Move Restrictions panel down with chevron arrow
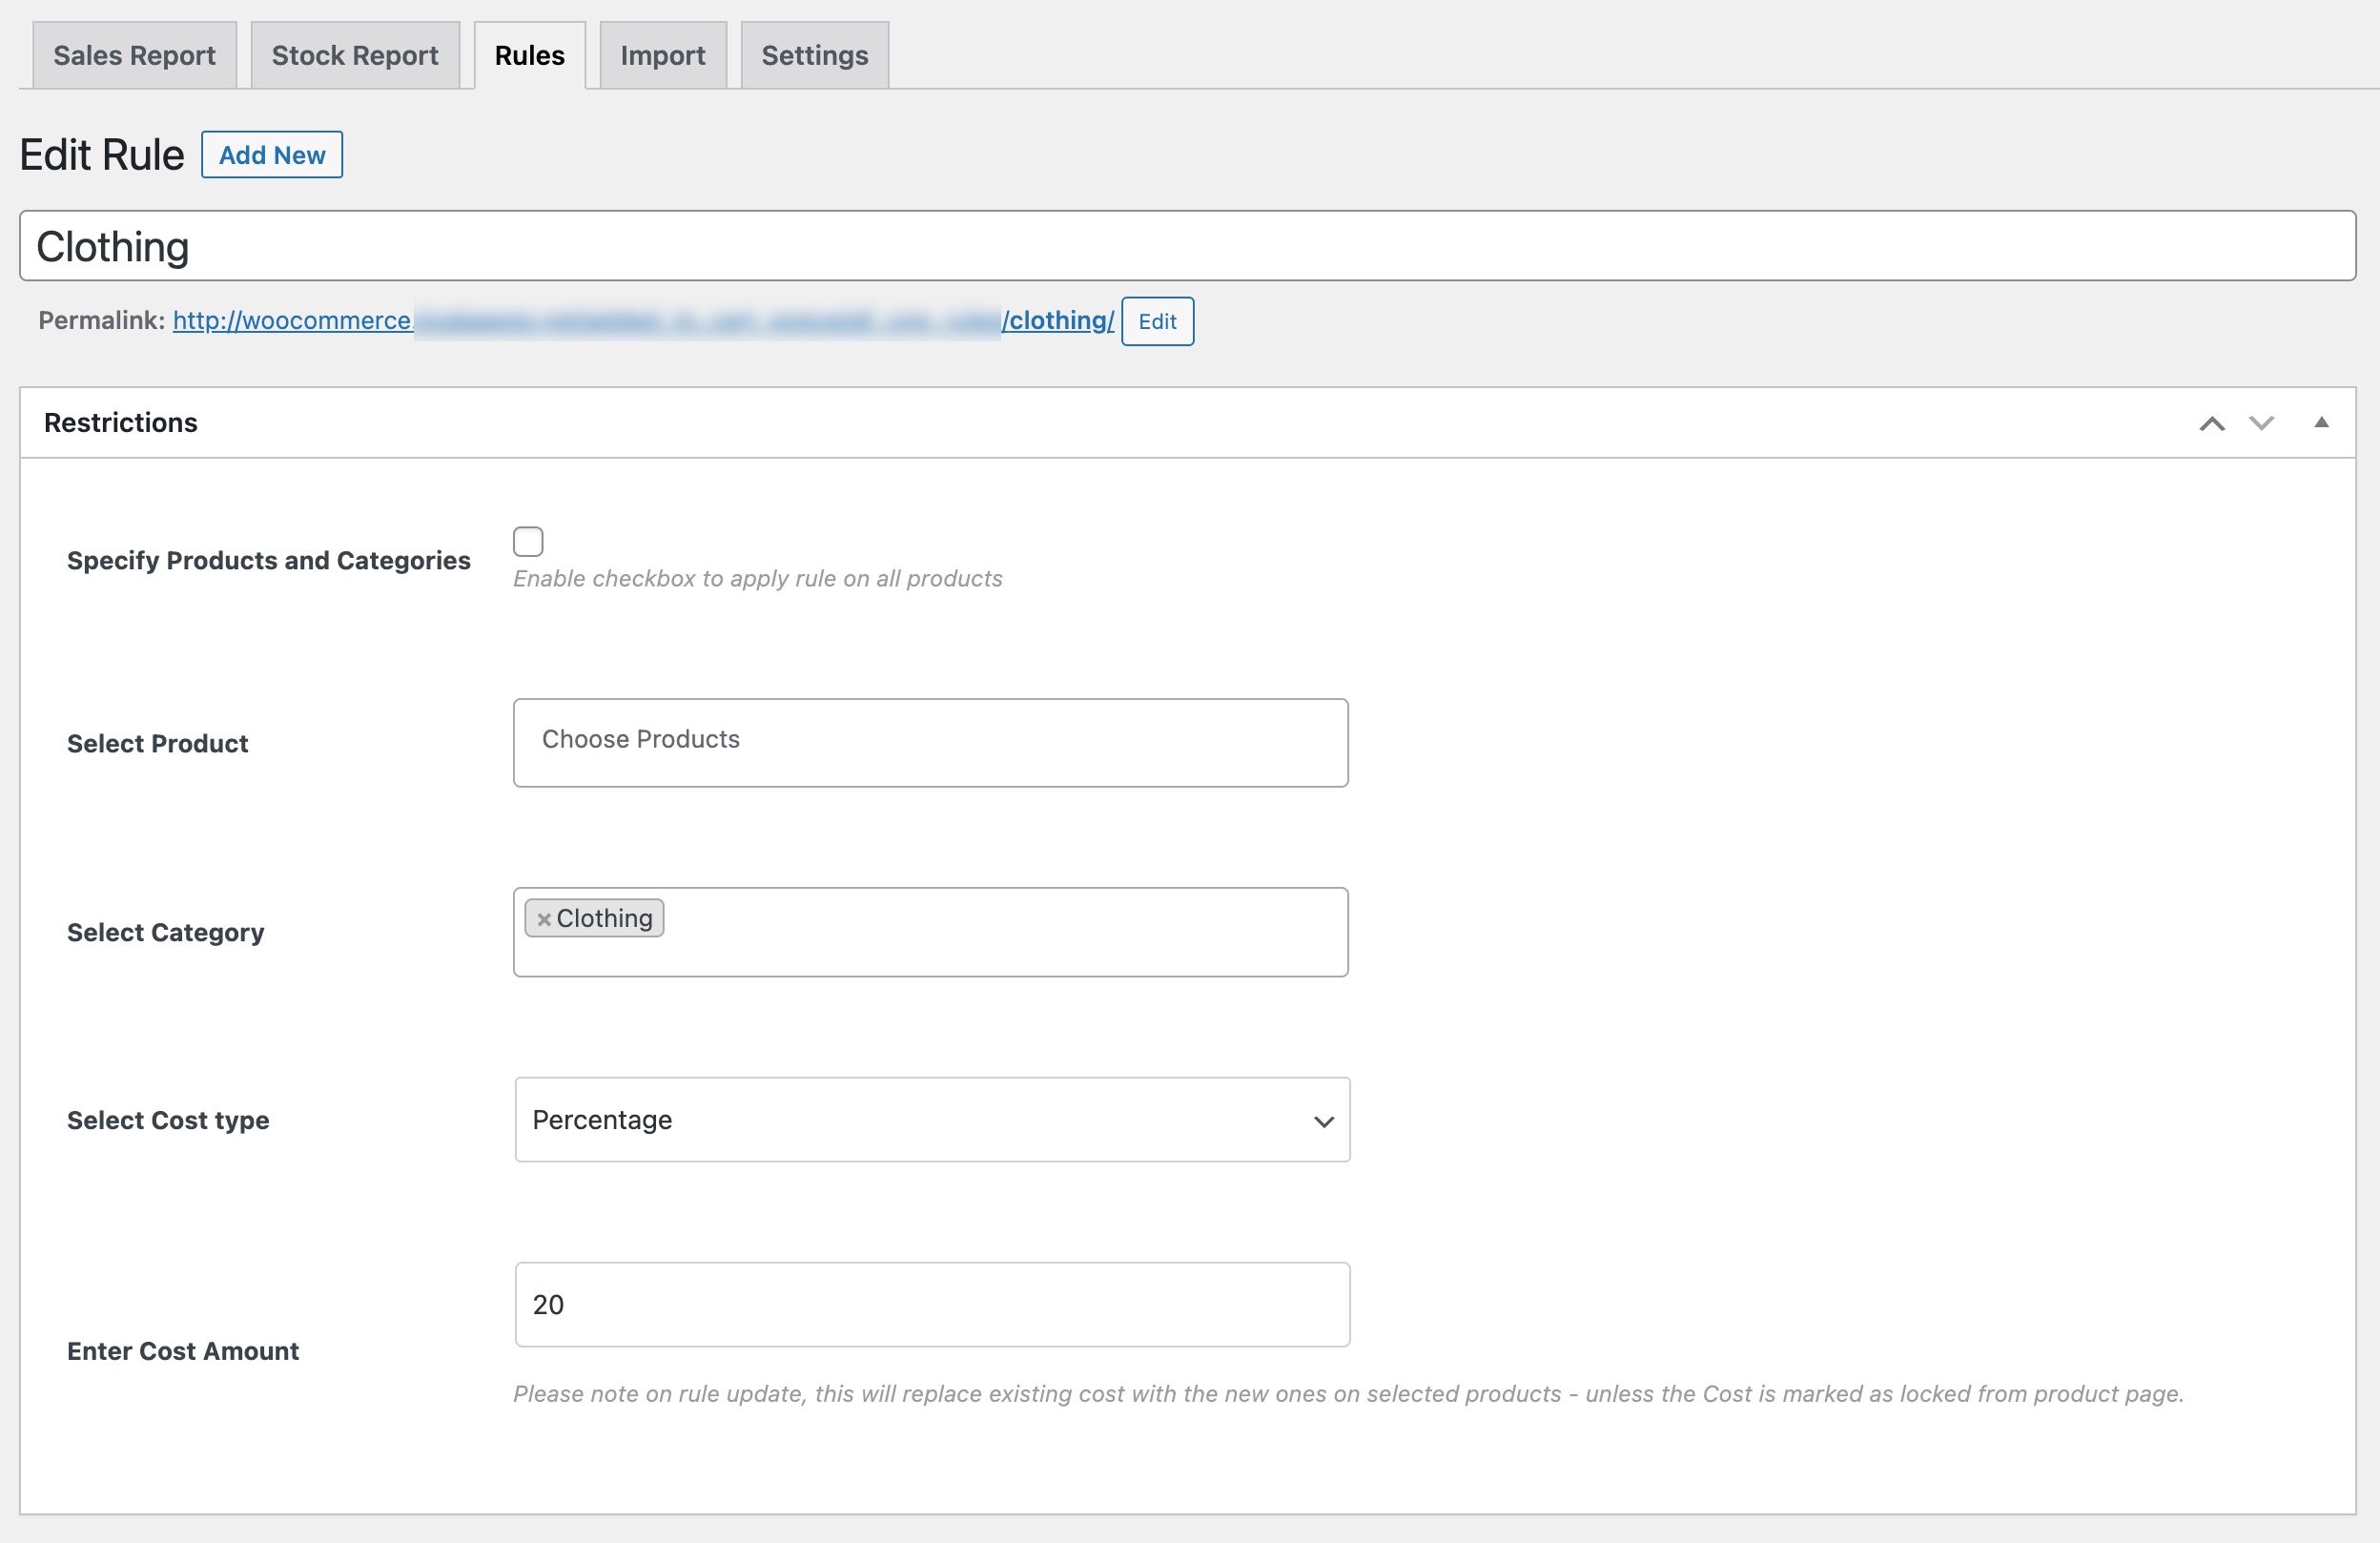The image size is (2380, 1543). pos(2261,423)
